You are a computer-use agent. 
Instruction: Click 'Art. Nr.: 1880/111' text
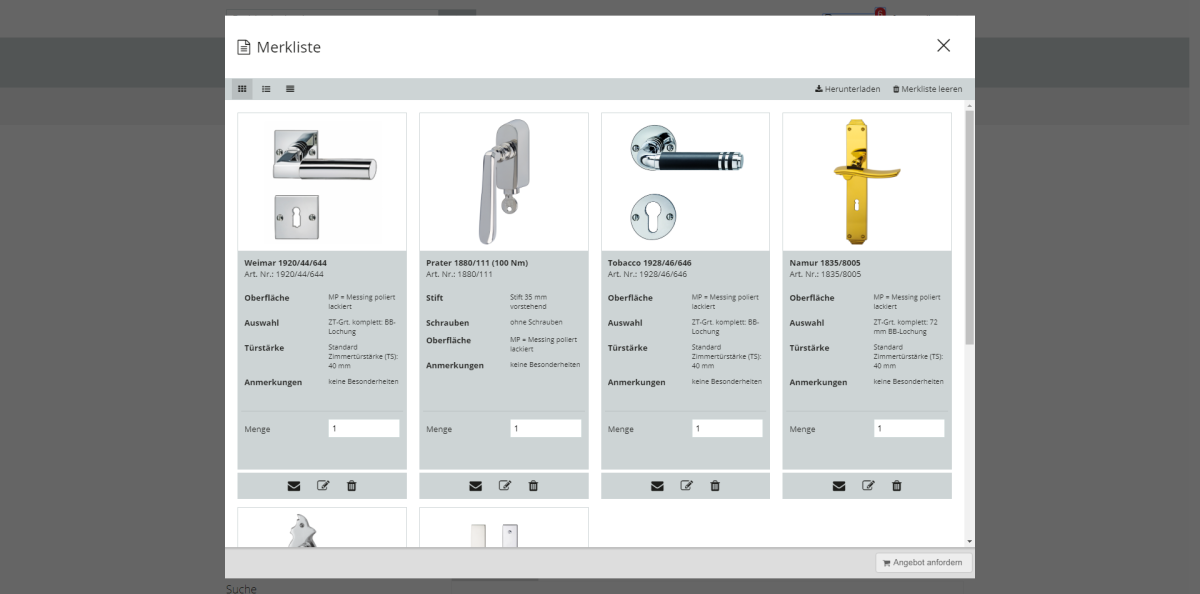(x=459, y=274)
